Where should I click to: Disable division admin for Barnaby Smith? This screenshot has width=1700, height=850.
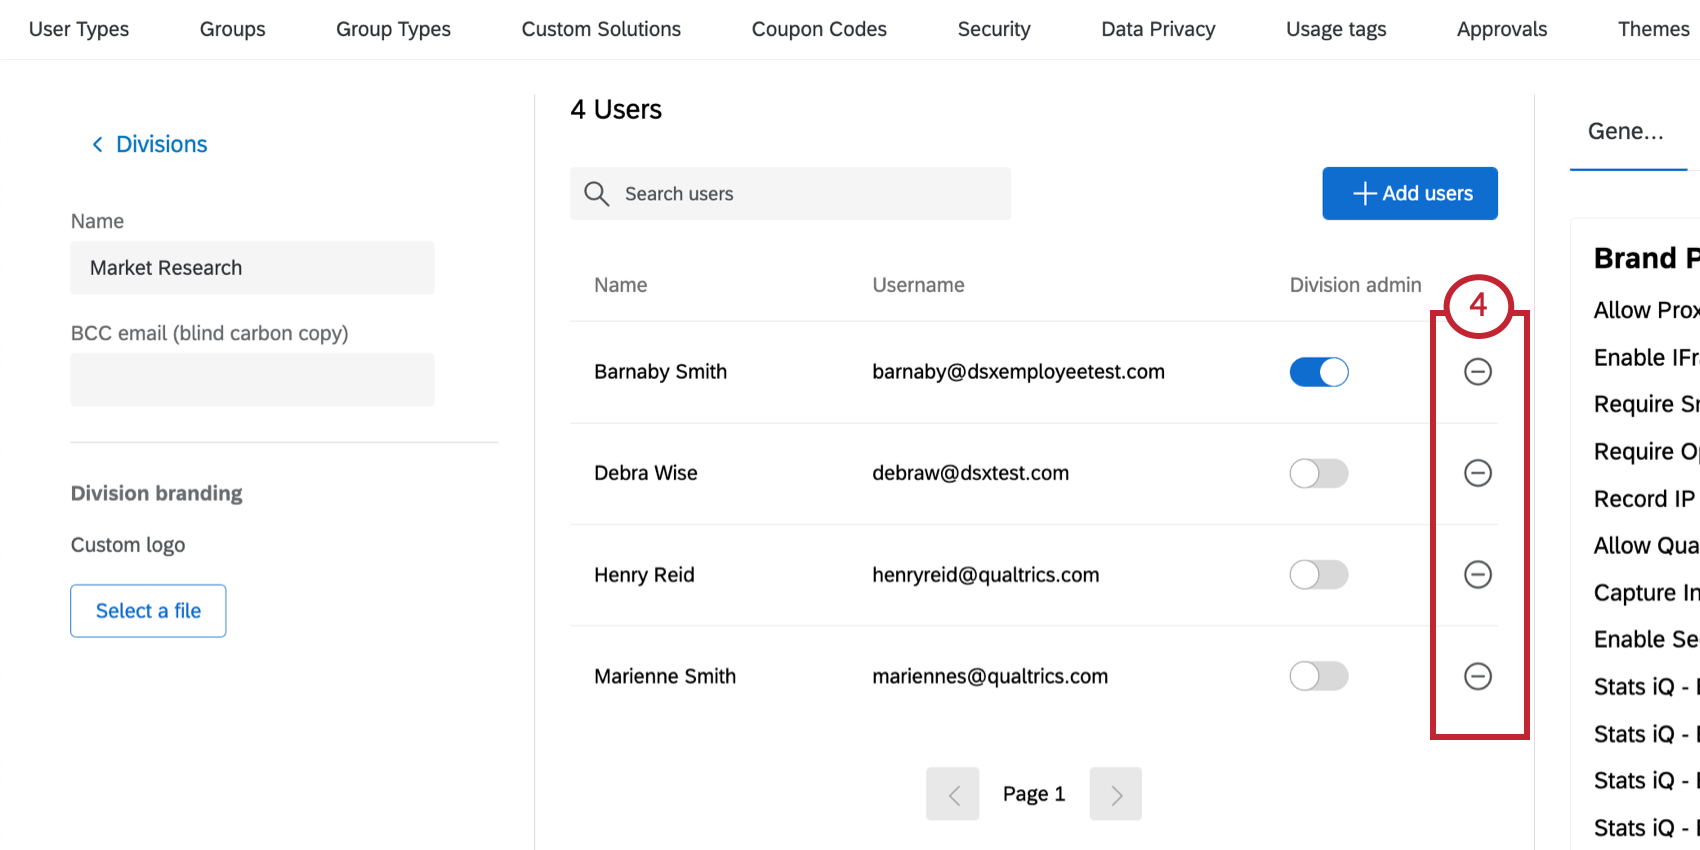(x=1318, y=372)
